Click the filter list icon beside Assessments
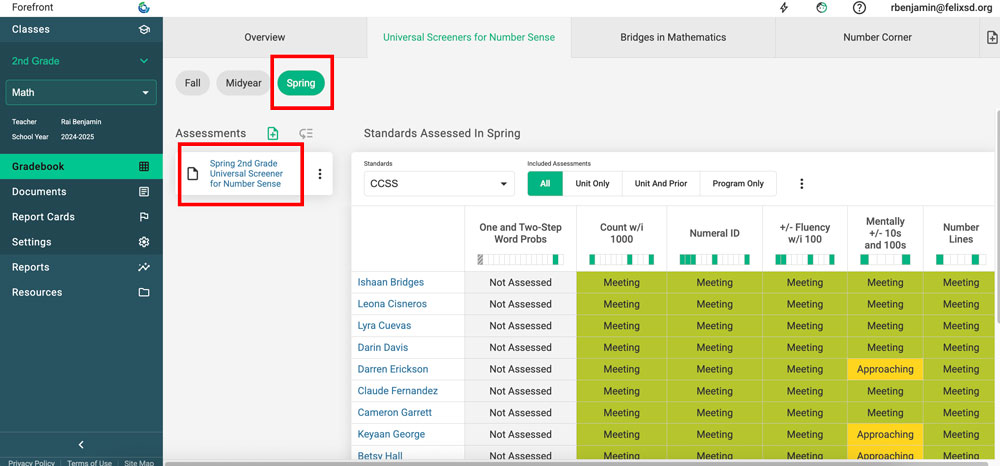Viewport: 1000px width, 466px height. click(306, 133)
